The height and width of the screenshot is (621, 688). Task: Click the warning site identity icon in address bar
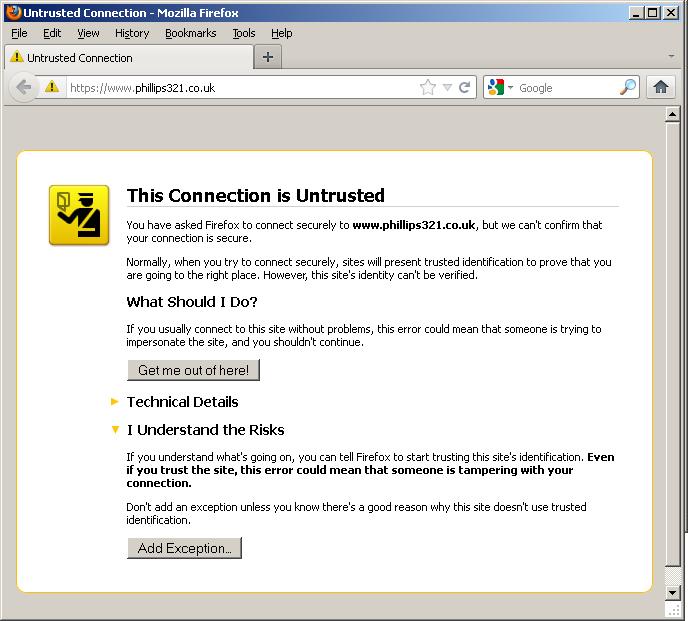(x=52, y=87)
